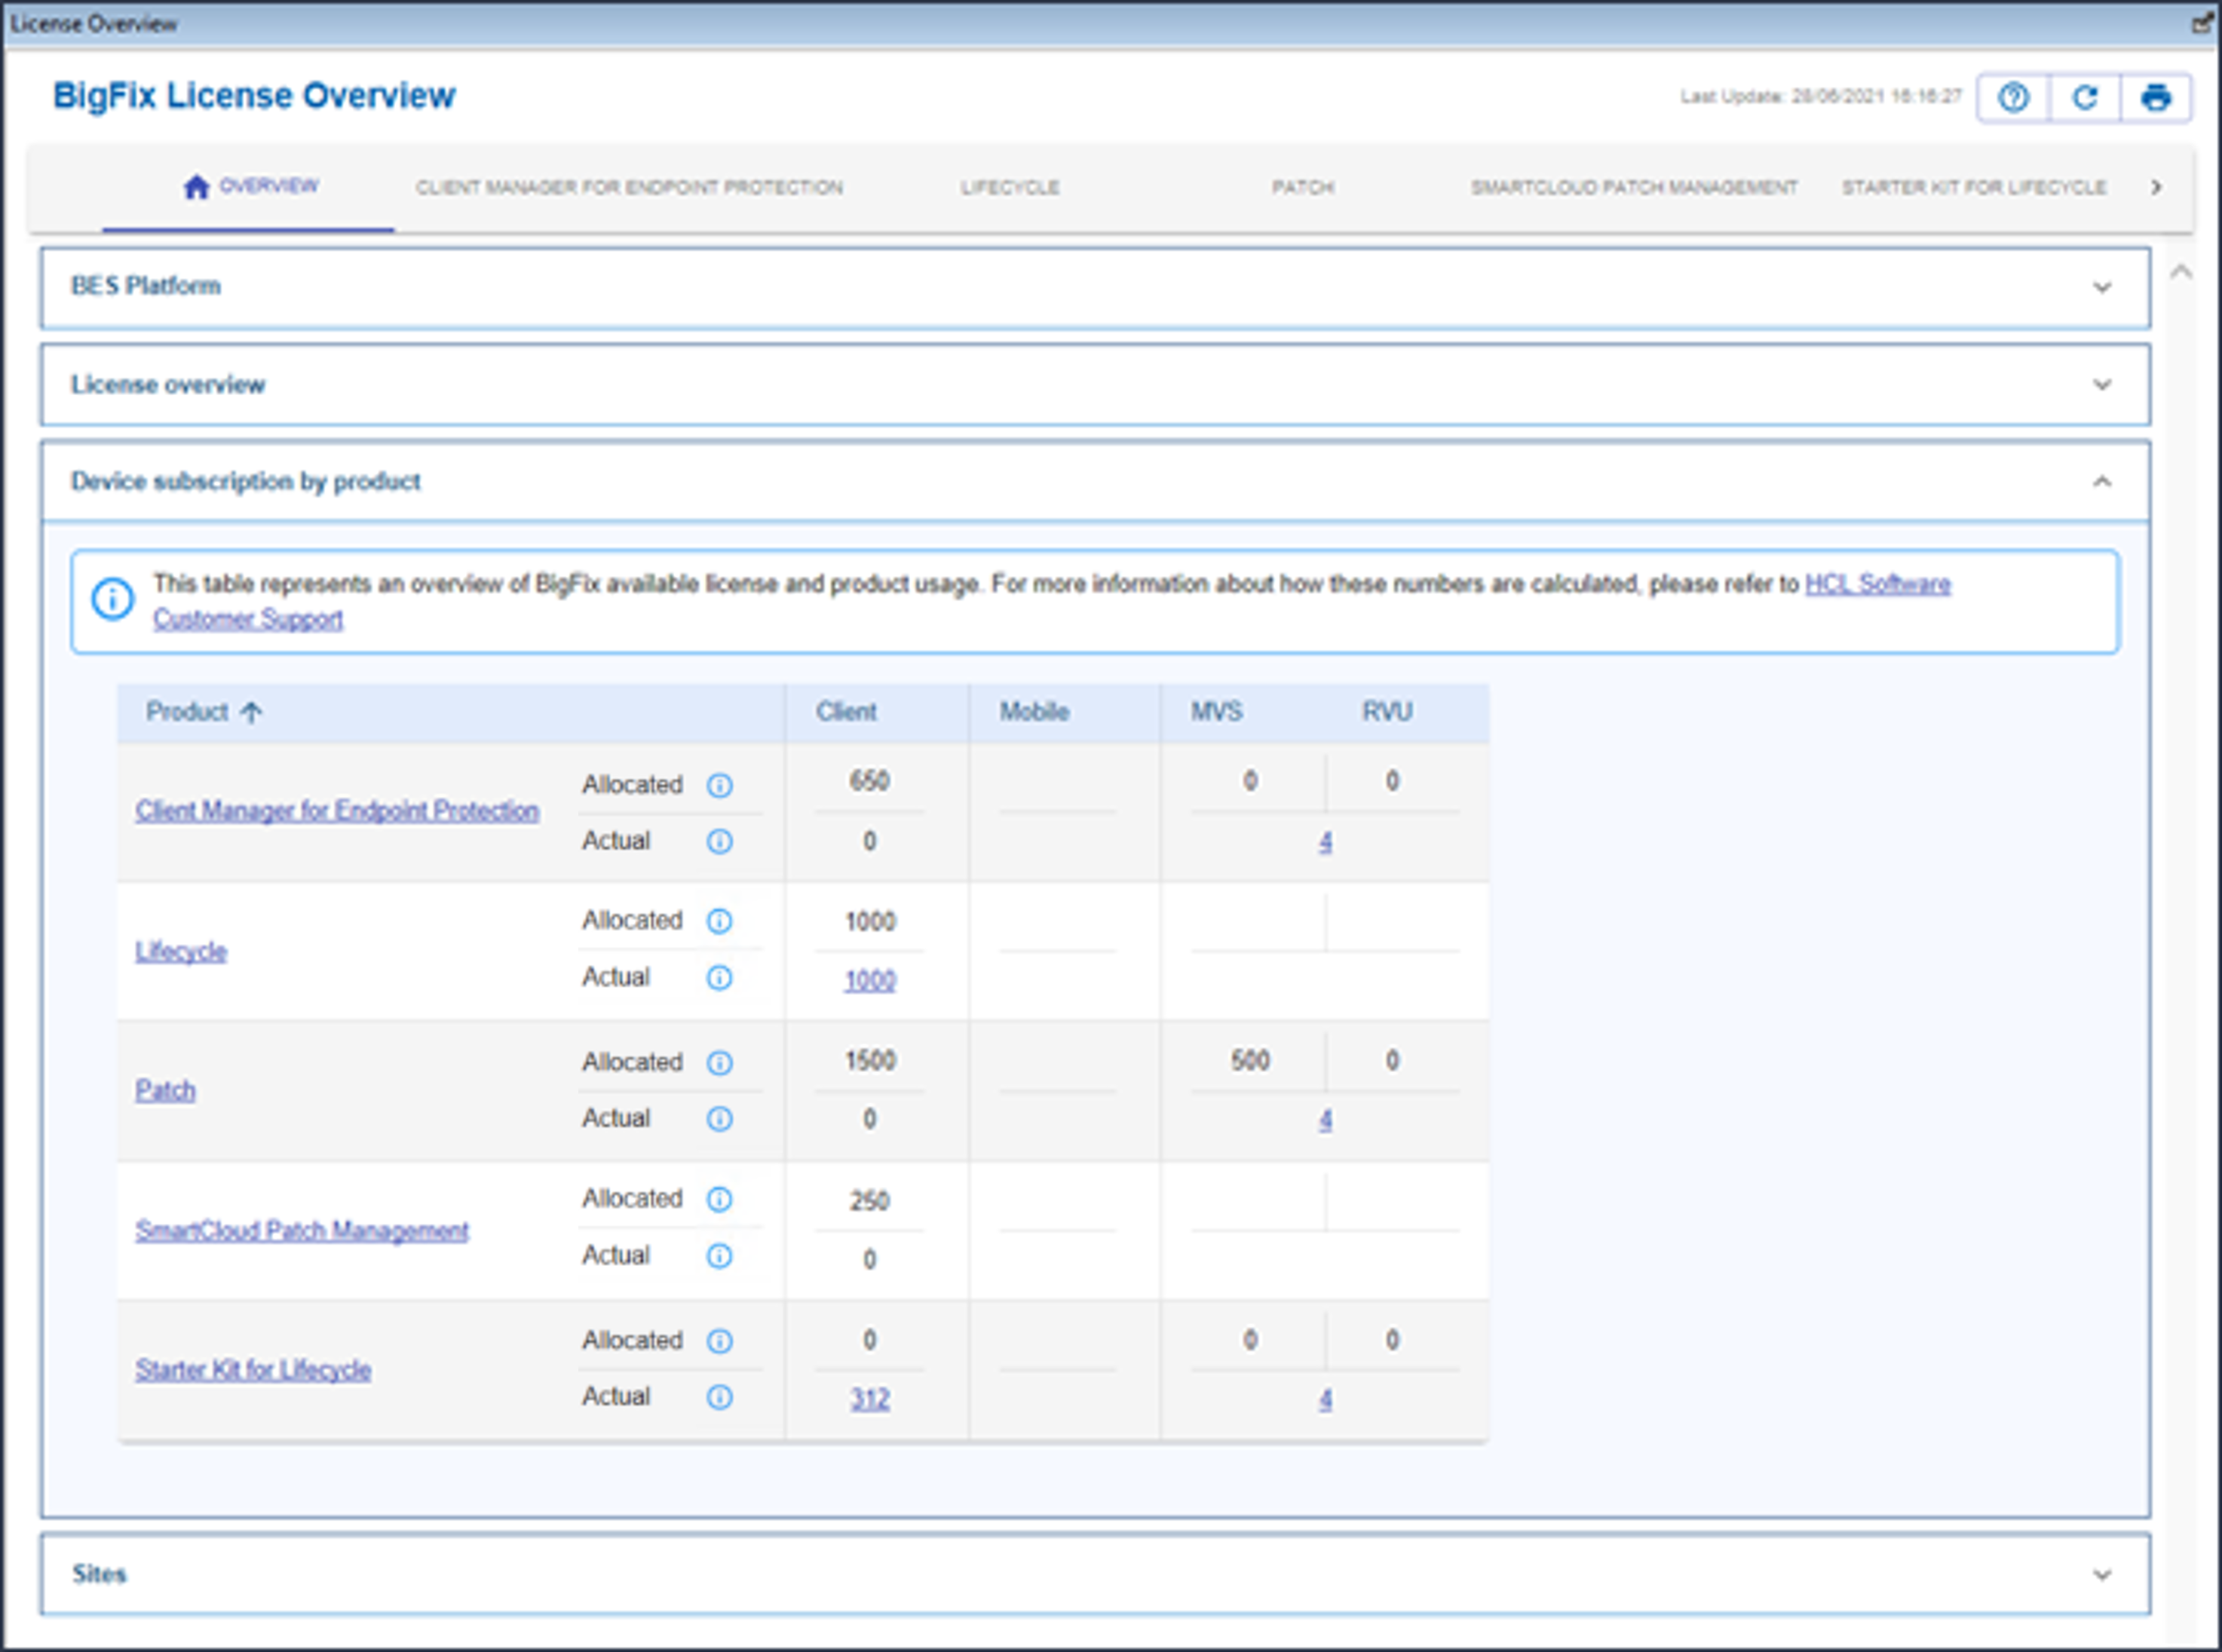Expand the Sites section

[x=2102, y=1575]
